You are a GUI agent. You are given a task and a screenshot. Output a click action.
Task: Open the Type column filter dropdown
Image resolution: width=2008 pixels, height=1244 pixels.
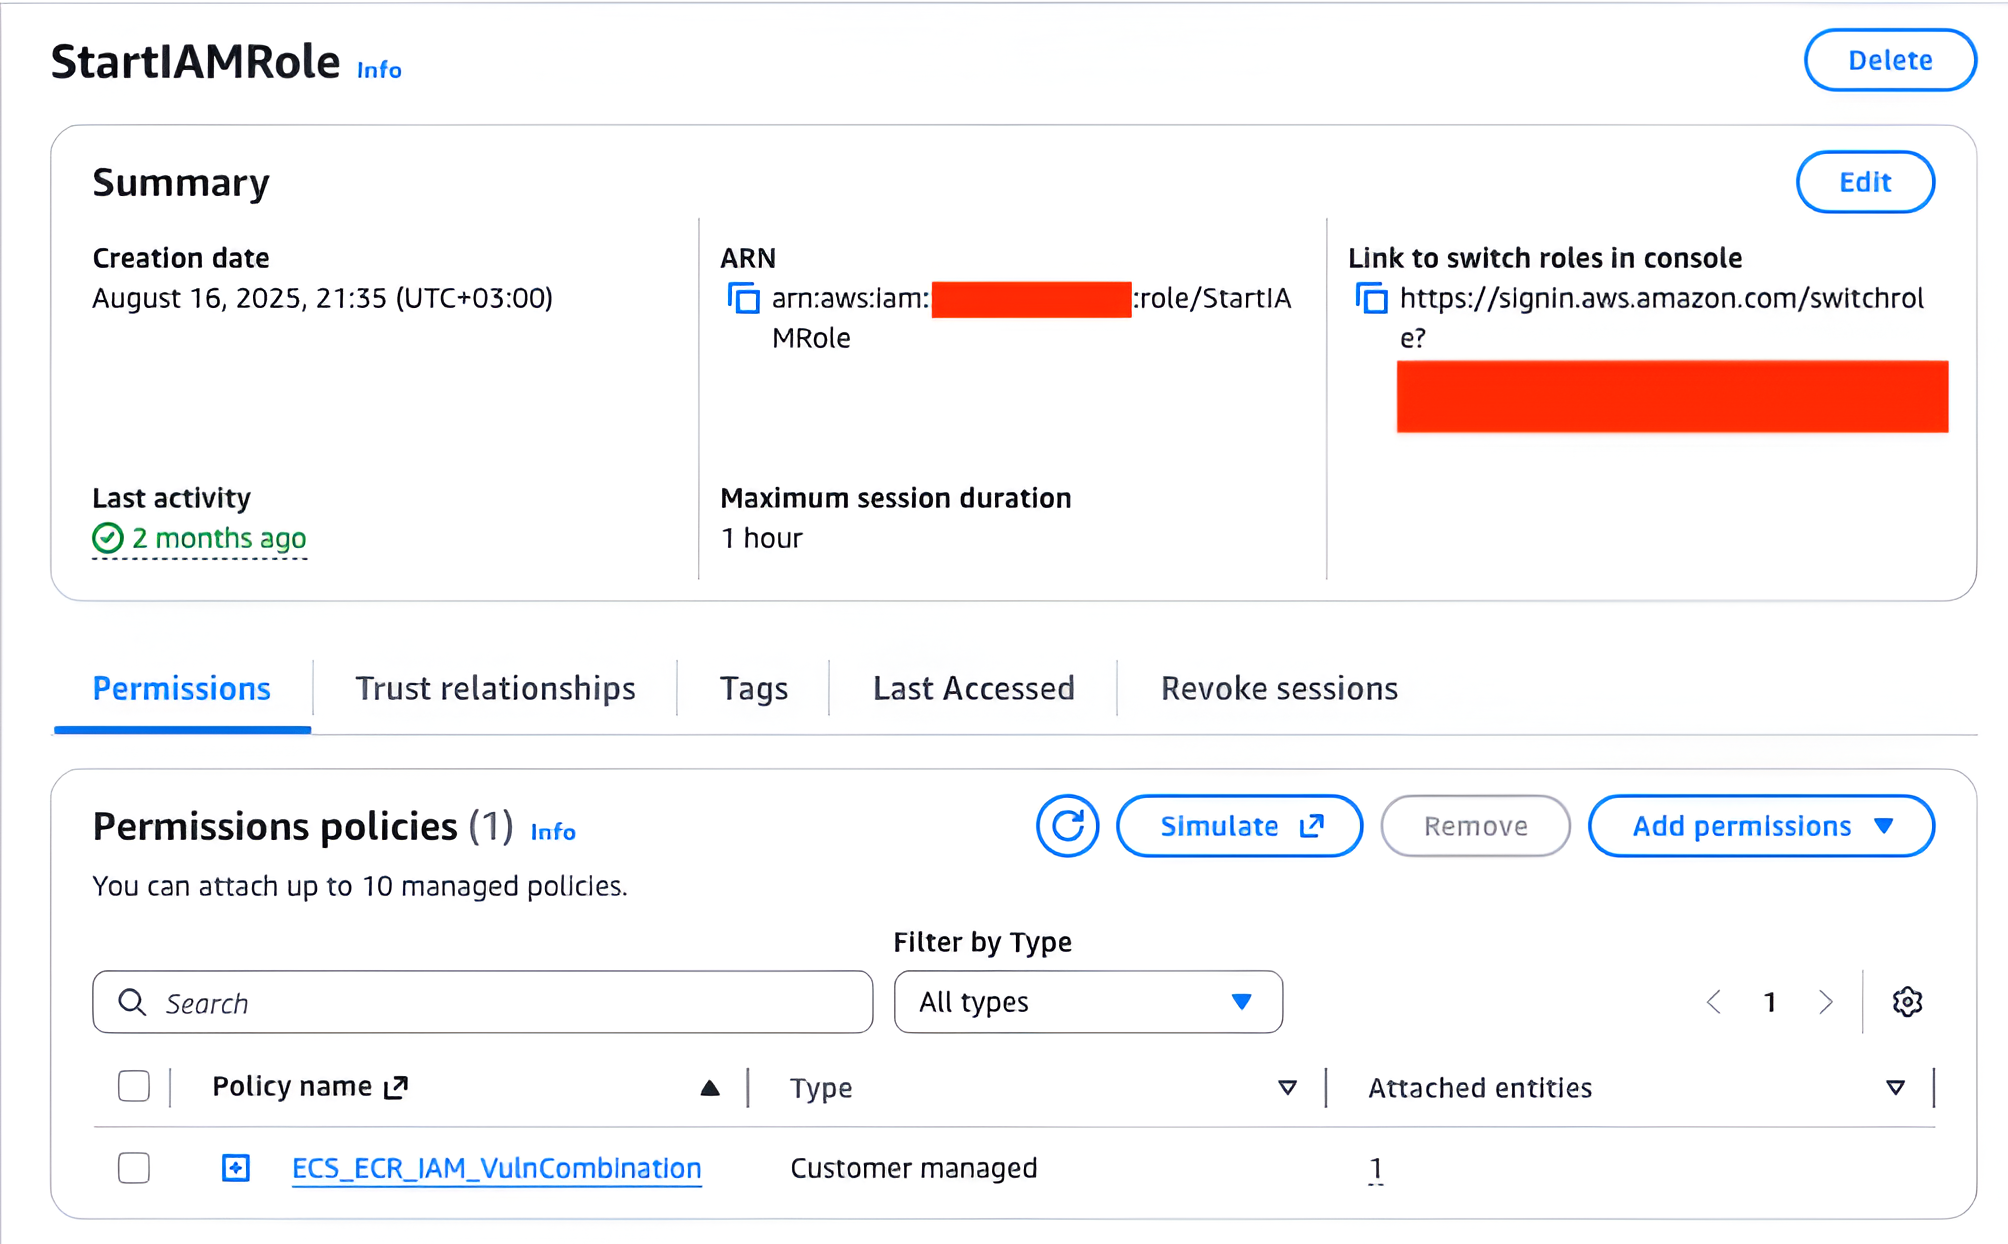tap(1287, 1087)
